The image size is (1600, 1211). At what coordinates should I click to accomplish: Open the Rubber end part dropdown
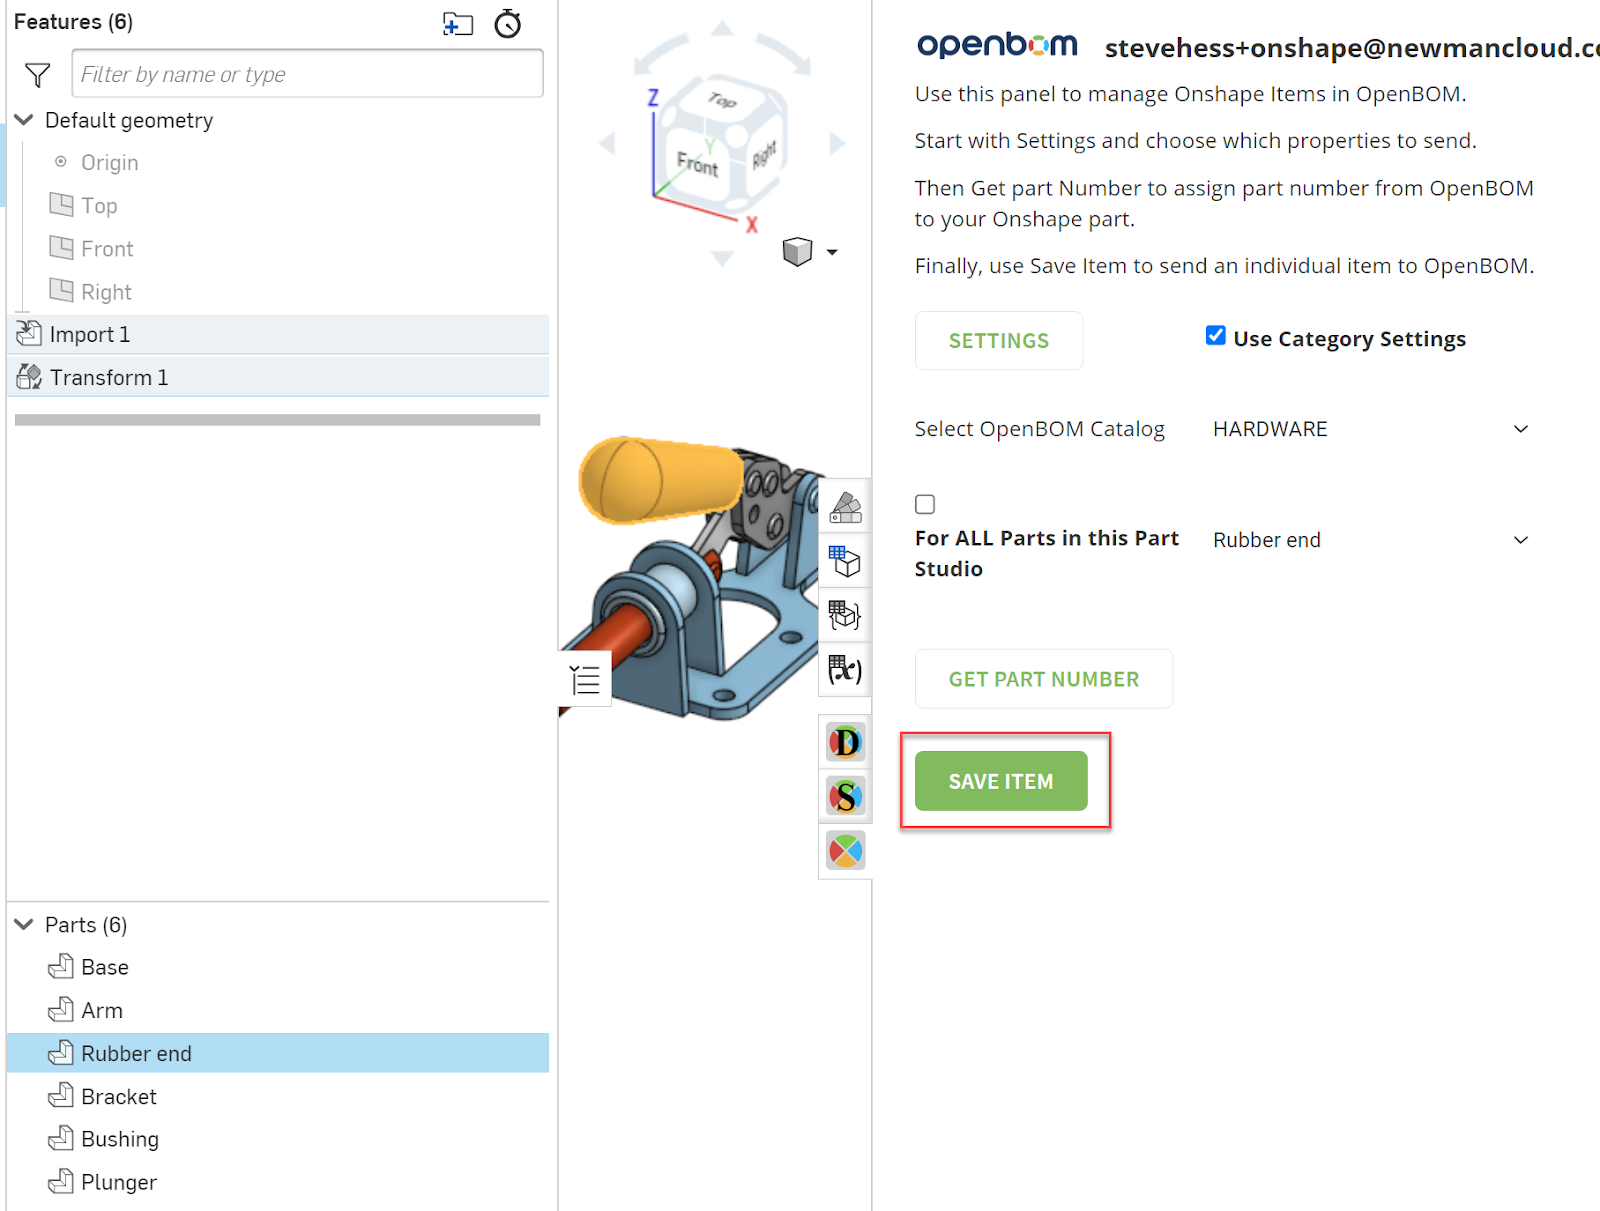point(1371,540)
